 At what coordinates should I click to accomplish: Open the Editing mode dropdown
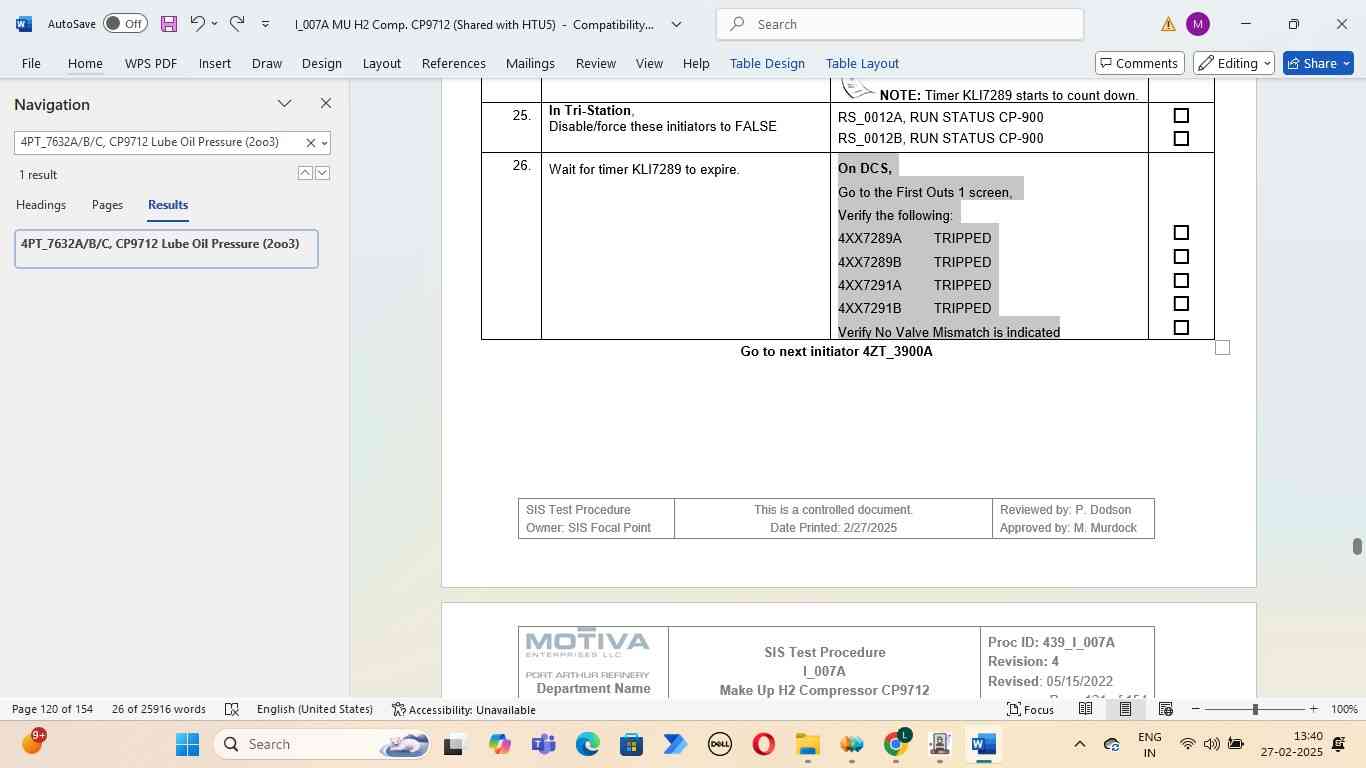[1235, 63]
